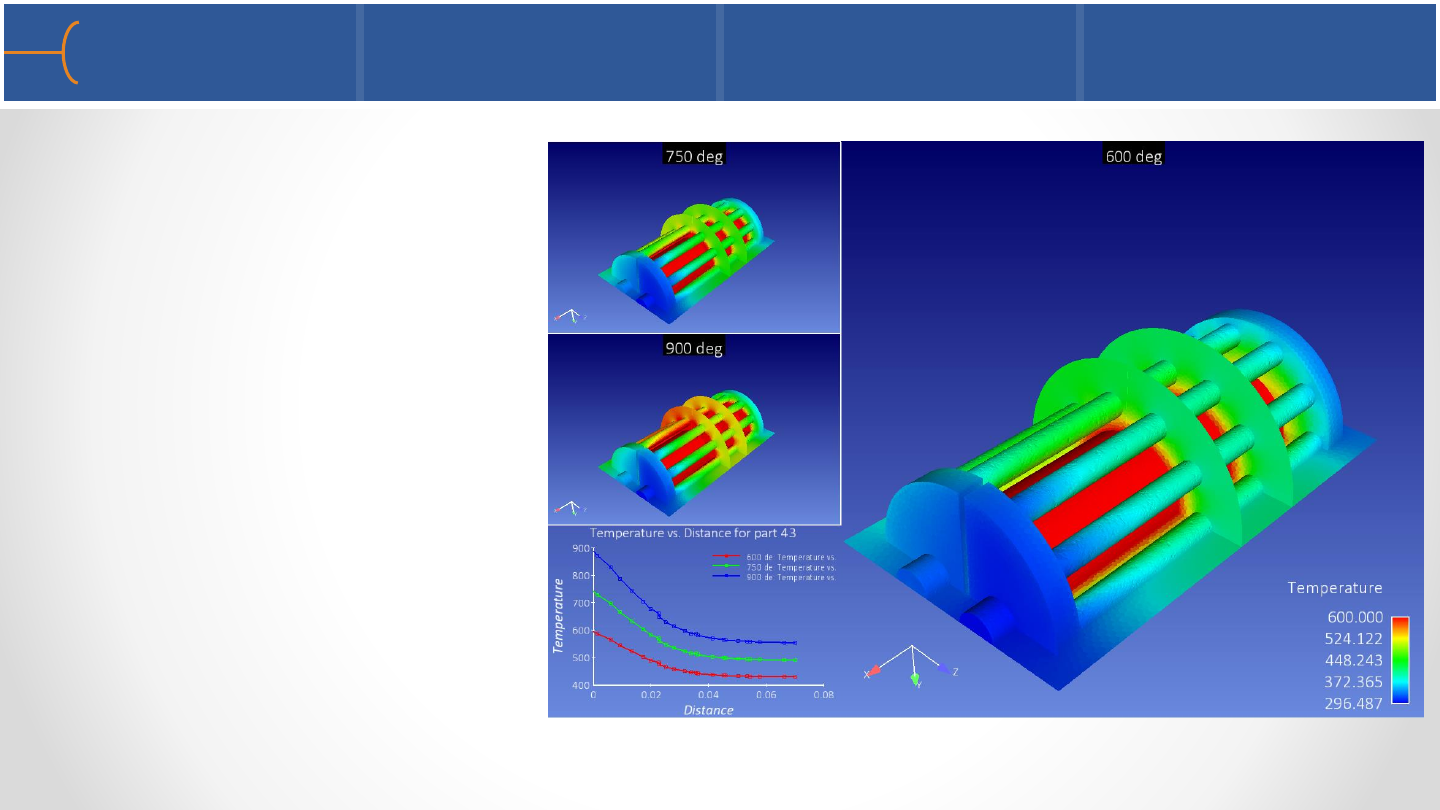Click the "750 deg" label
The width and height of the screenshot is (1440, 810).
click(x=694, y=155)
